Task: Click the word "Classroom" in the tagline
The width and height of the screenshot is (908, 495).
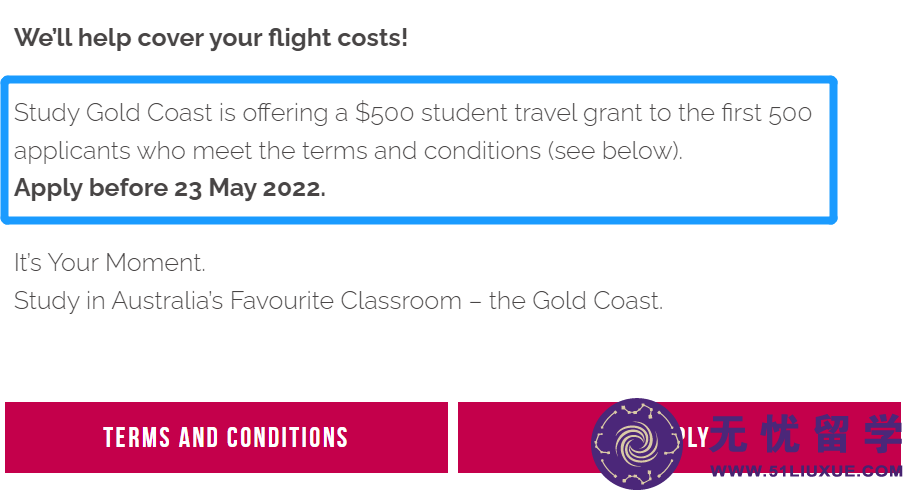Action: coord(401,301)
